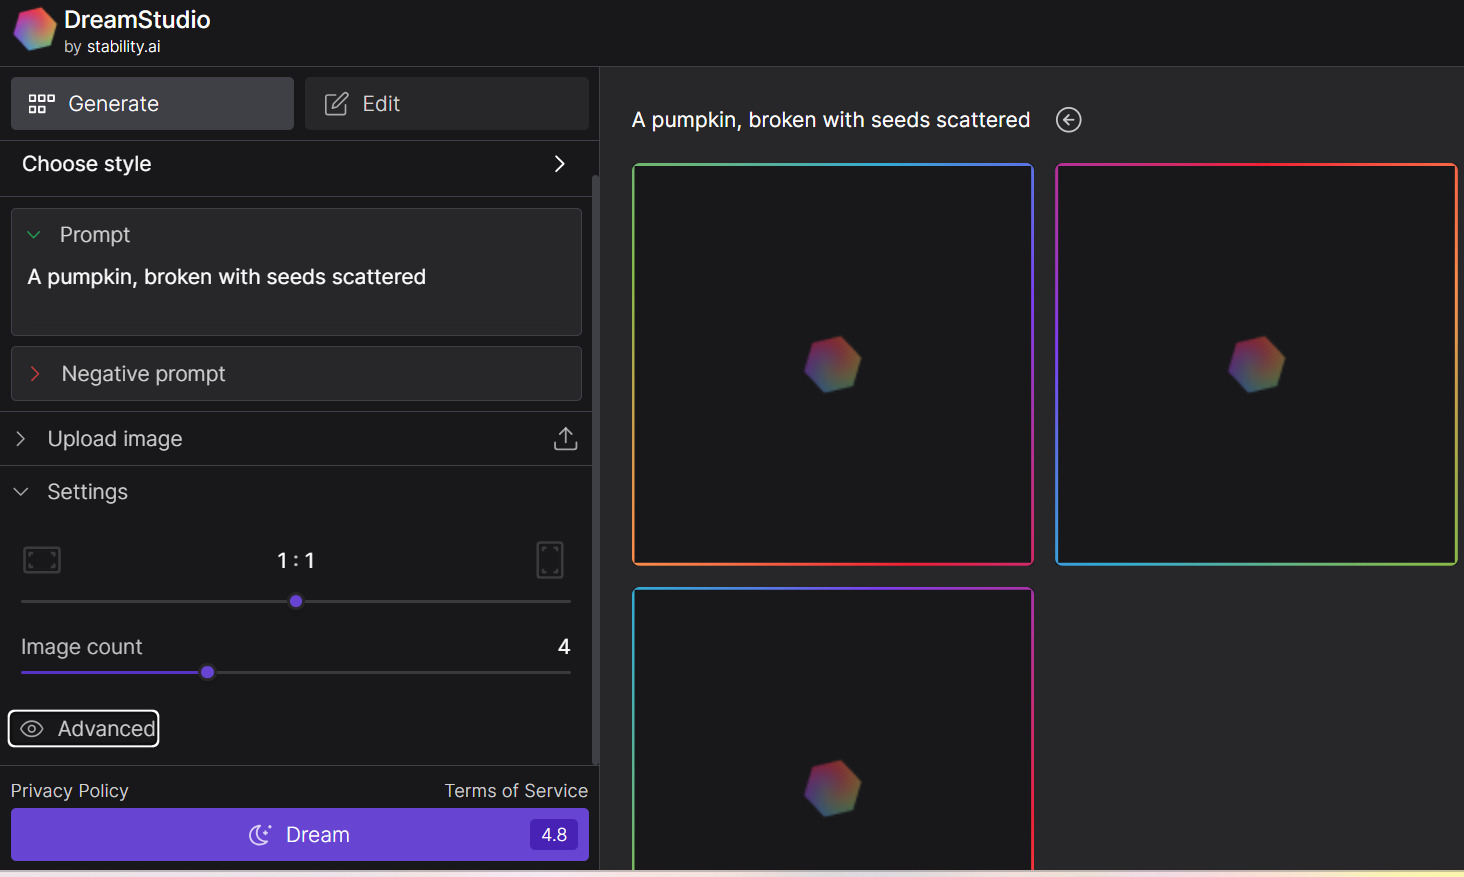Select the third generating image tile
This screenshot has width=1464, height=877.
coord(833,729)
